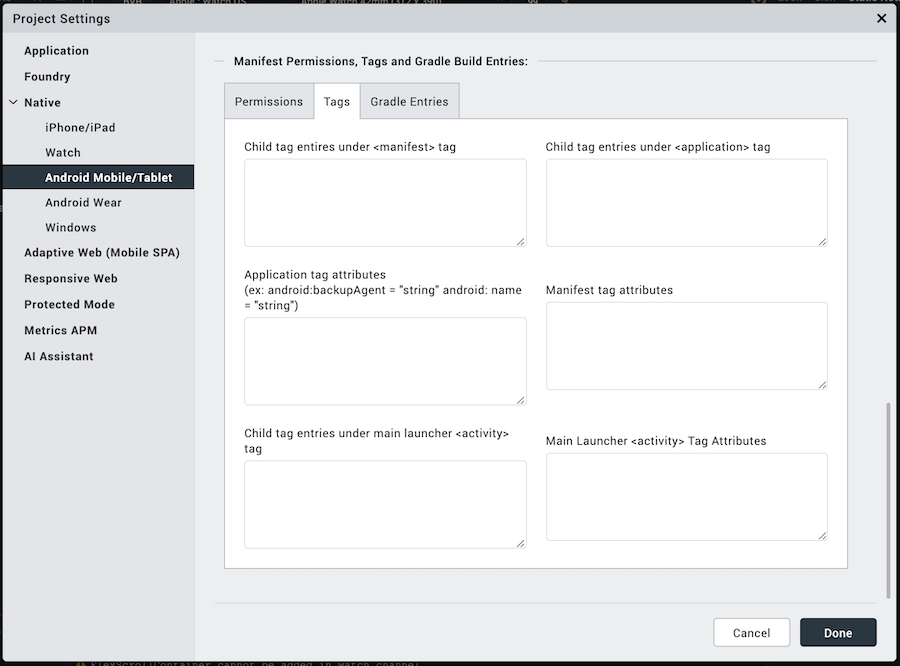Switch to the Permissions tab
Image resolution: width=900 pixels, height=666 pixels.
tap(268, 101)
